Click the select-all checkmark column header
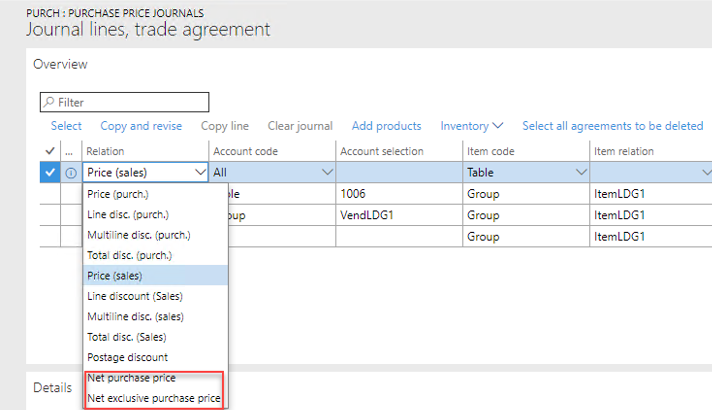This screenshot has width=712, height=410. point(50,151)
